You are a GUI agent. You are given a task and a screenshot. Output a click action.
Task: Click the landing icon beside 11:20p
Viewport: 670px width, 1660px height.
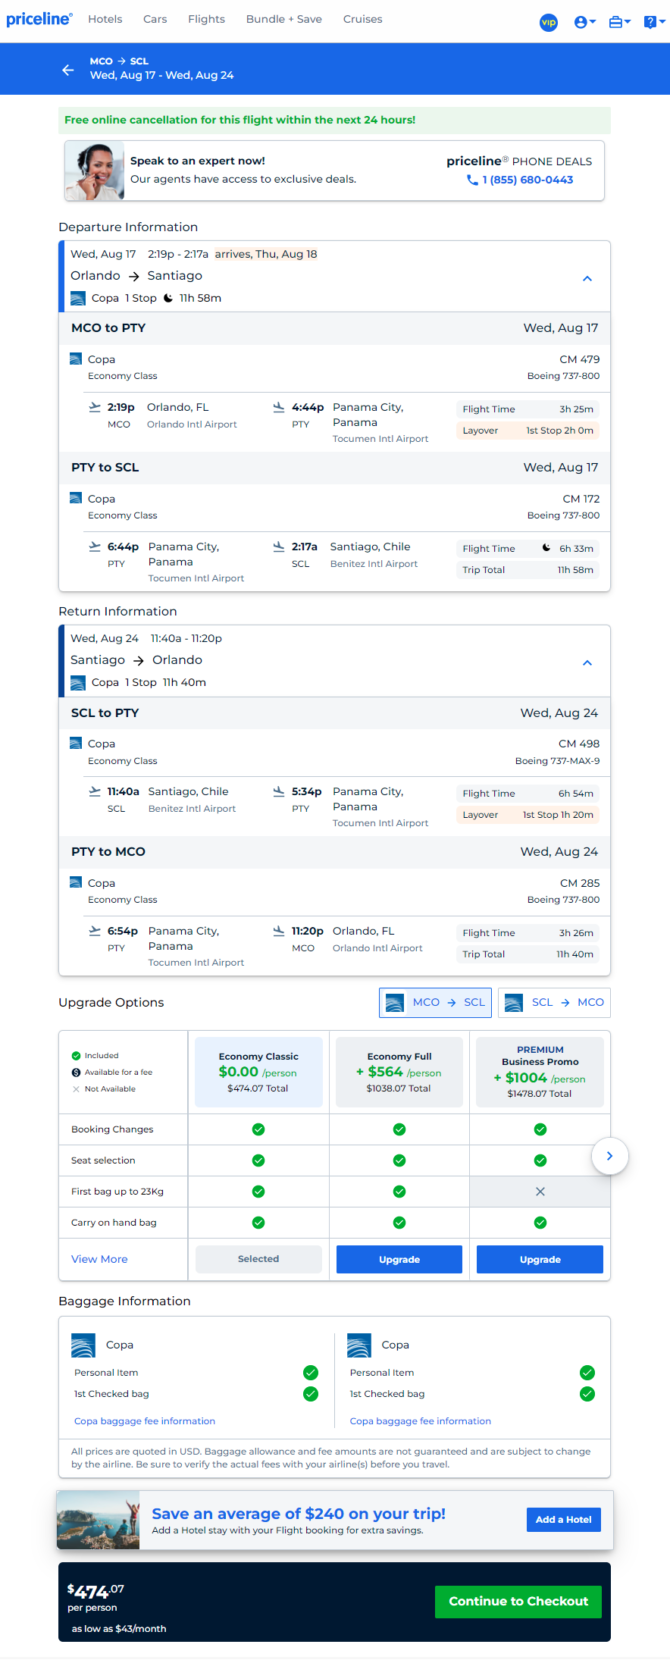tap(279, 930)
